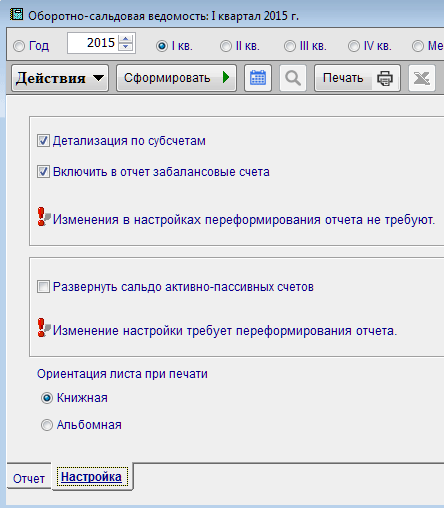Click the report window title icon
This screenshot has width=444, height=508.
click(16, 15)
